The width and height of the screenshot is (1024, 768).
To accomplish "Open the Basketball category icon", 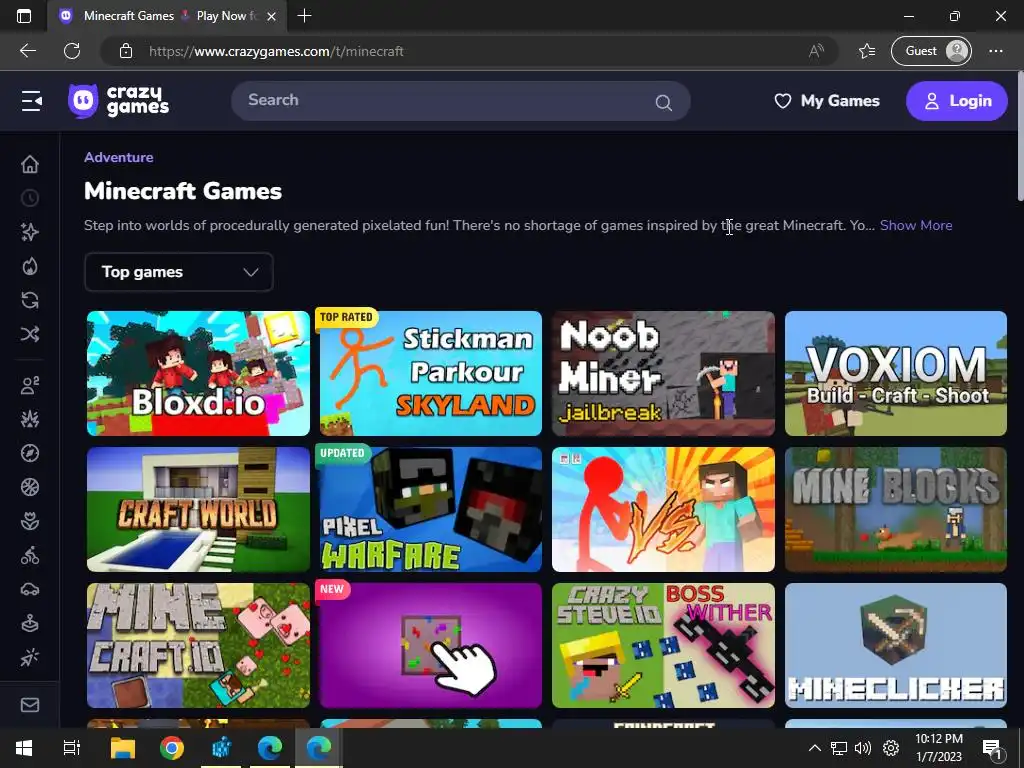I will pos(30,487).
